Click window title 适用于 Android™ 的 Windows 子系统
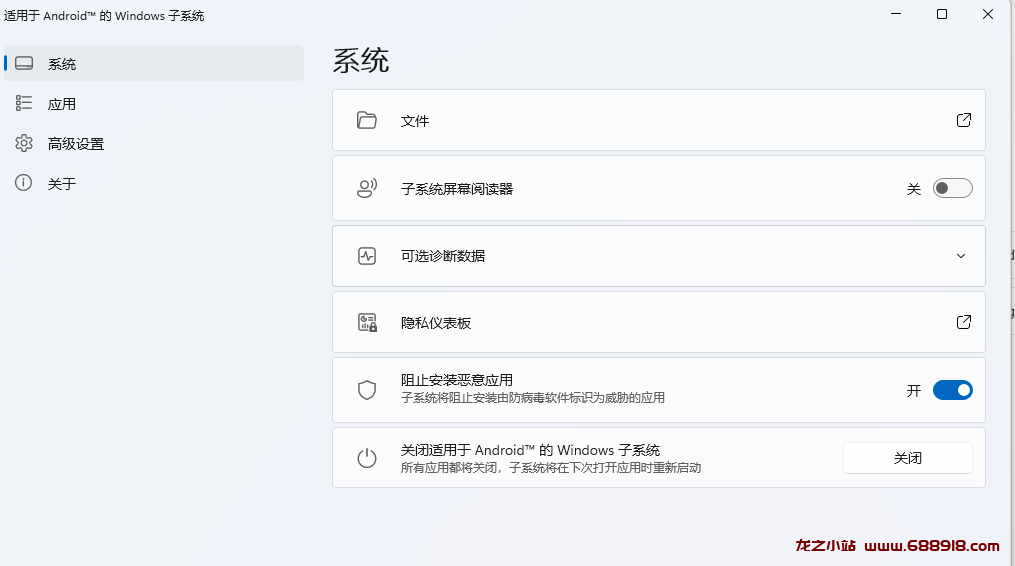The height and width of the screenshot is (566, 1015). pyautogui.click(x=104, y=16)
